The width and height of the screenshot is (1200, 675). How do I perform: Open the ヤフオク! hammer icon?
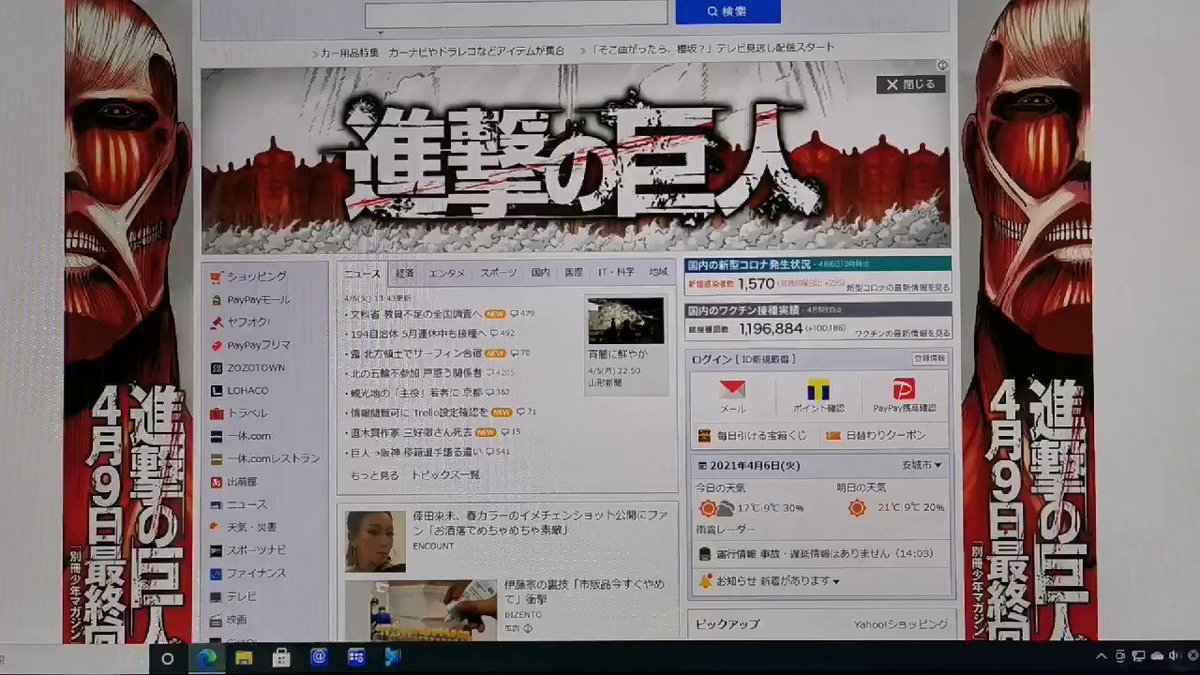pyautogui.click(x=215, y=322)
